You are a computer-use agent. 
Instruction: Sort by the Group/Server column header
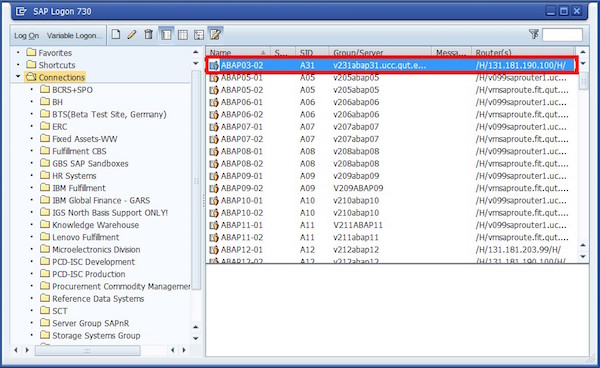[x=380, y=52]
